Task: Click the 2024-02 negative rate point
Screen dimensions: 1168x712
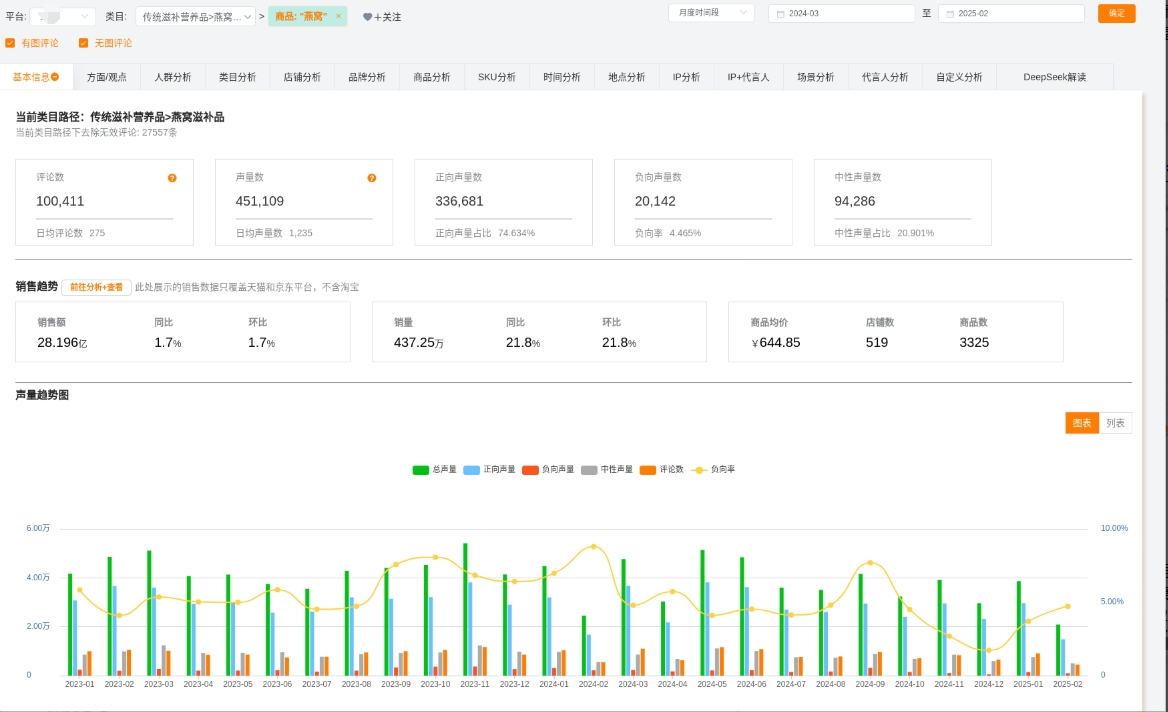Action: pos(594,547)
